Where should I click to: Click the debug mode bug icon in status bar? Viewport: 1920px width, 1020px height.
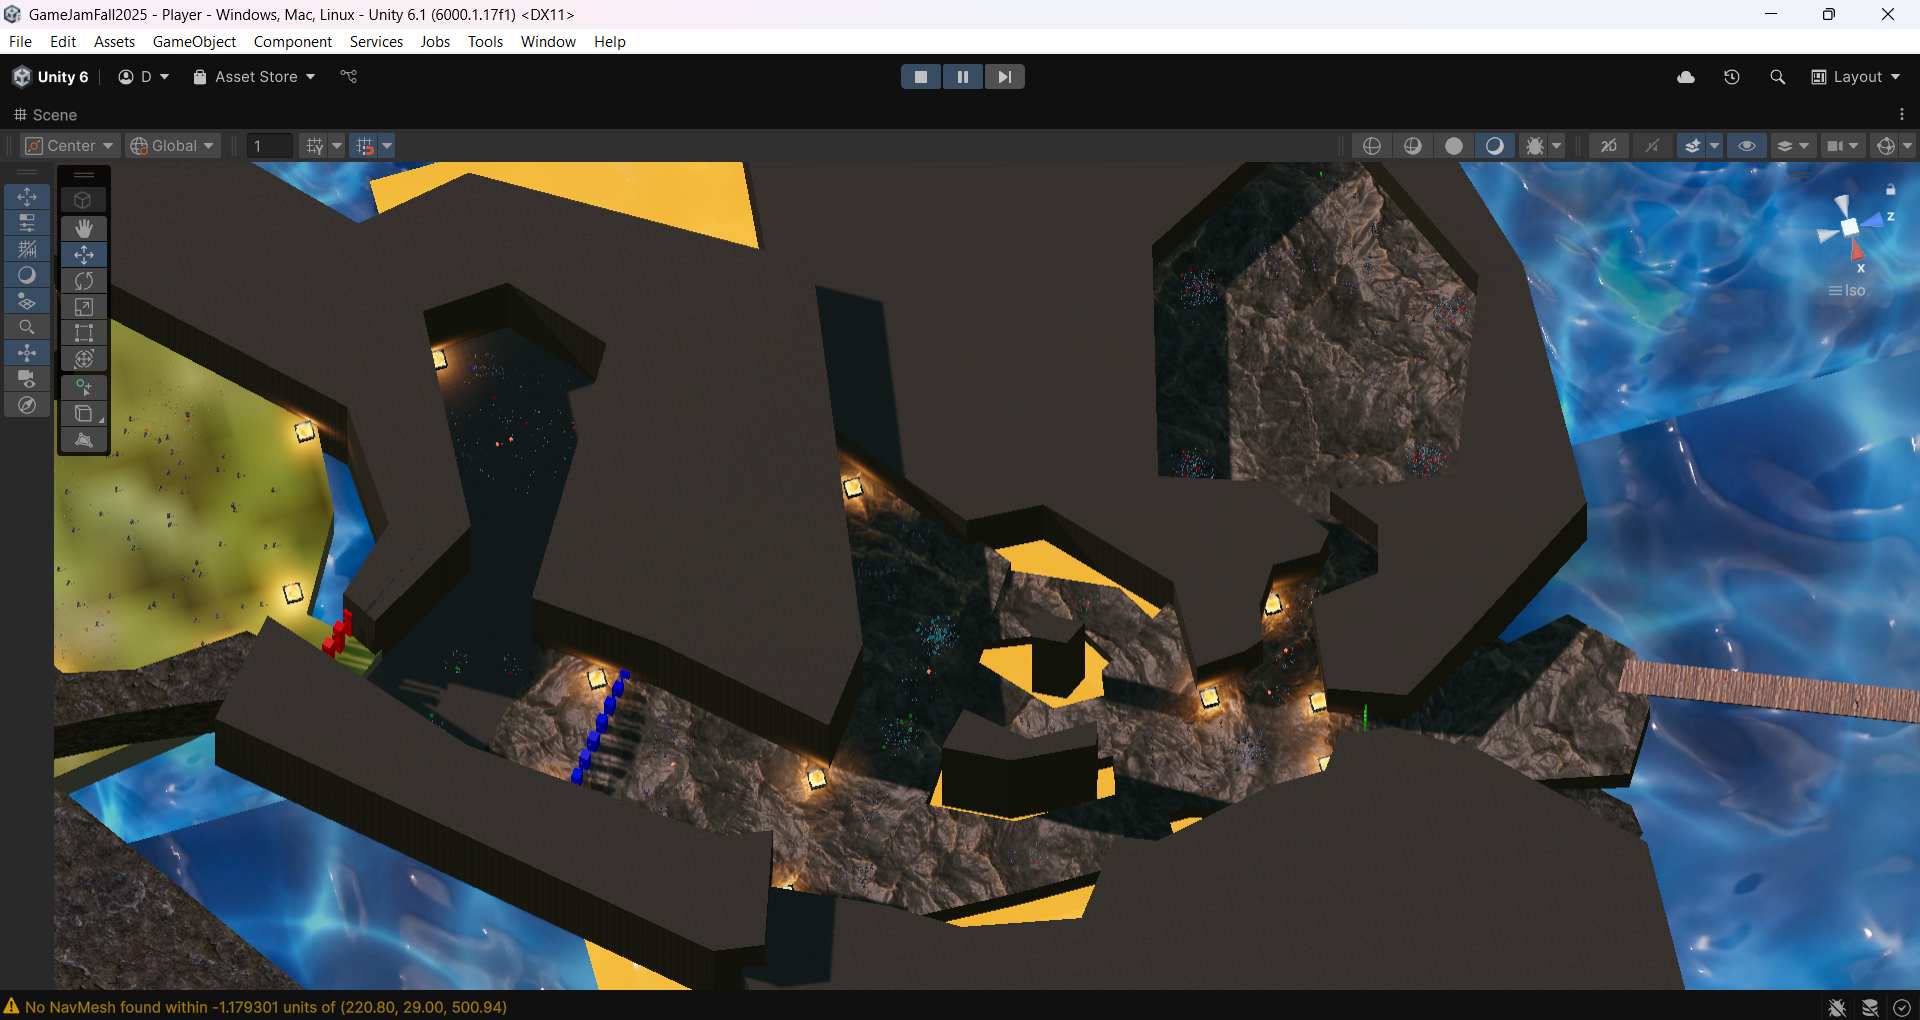point(1837,1007)
